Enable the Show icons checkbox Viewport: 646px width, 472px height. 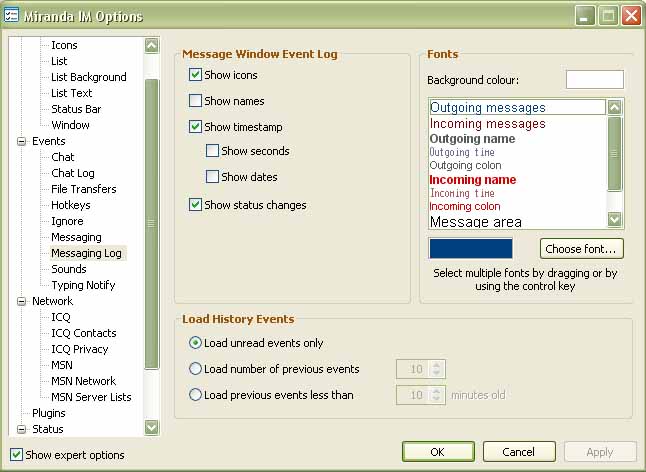coord(195,75)
